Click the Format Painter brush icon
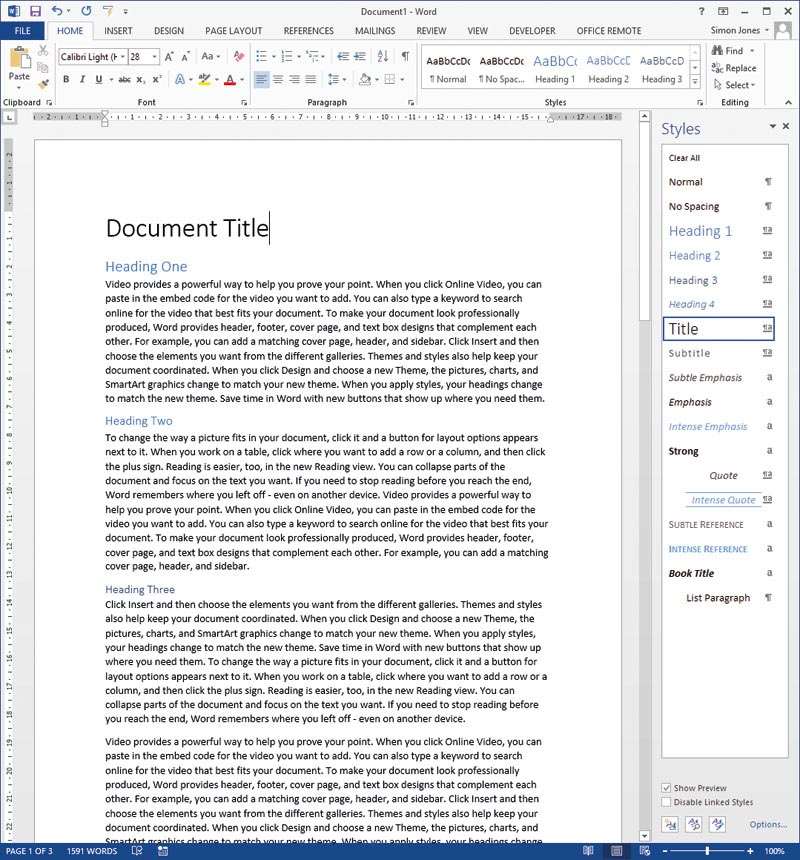This screenshot has height=860, width=800. 43,84
